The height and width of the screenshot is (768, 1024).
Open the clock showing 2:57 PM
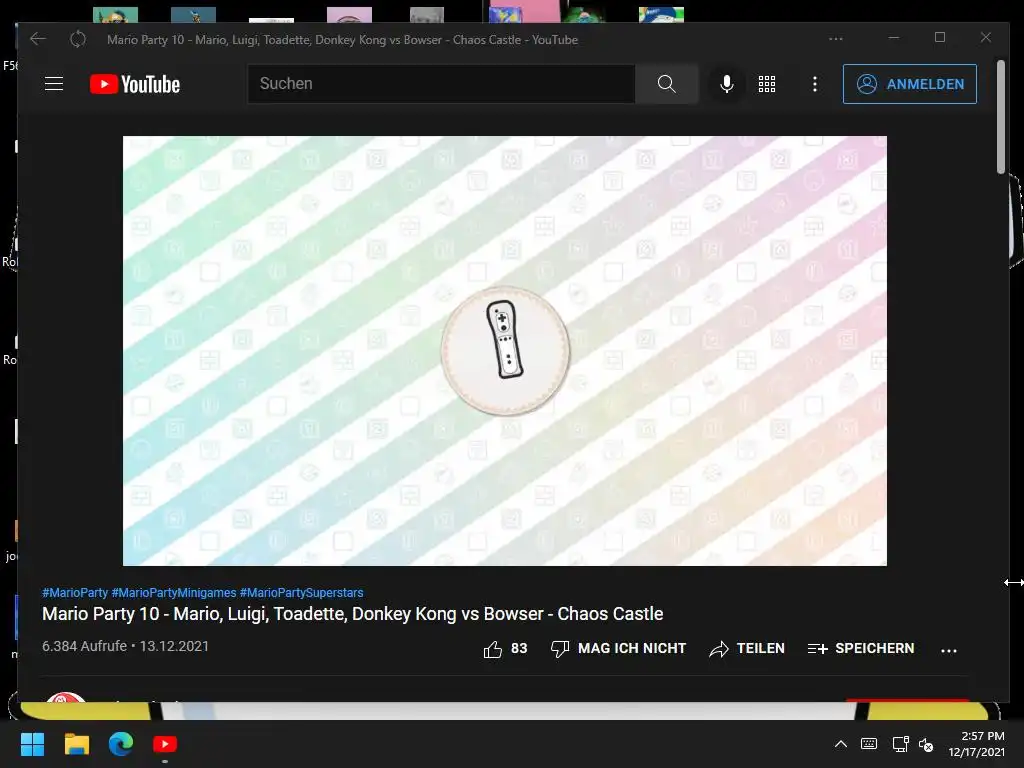click(x=976, y=744)
